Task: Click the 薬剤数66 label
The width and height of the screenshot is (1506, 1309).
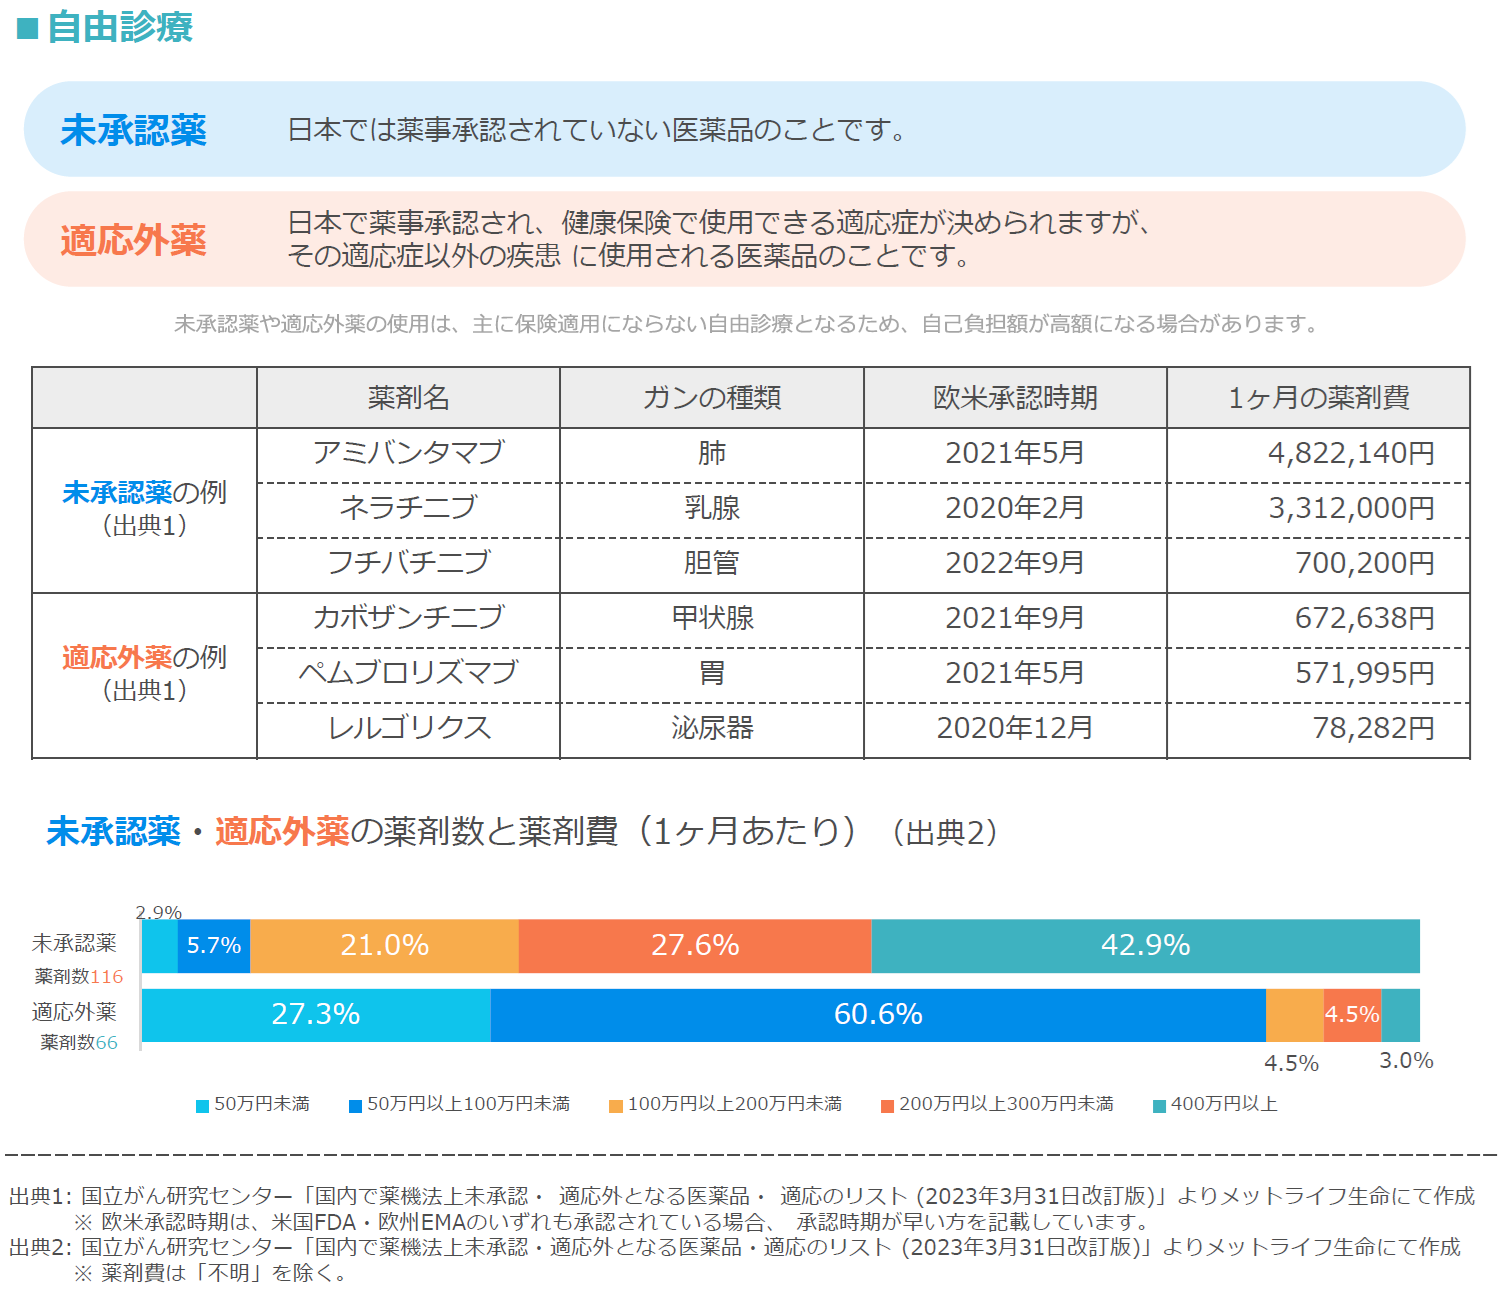Action: click(79, 1043)
